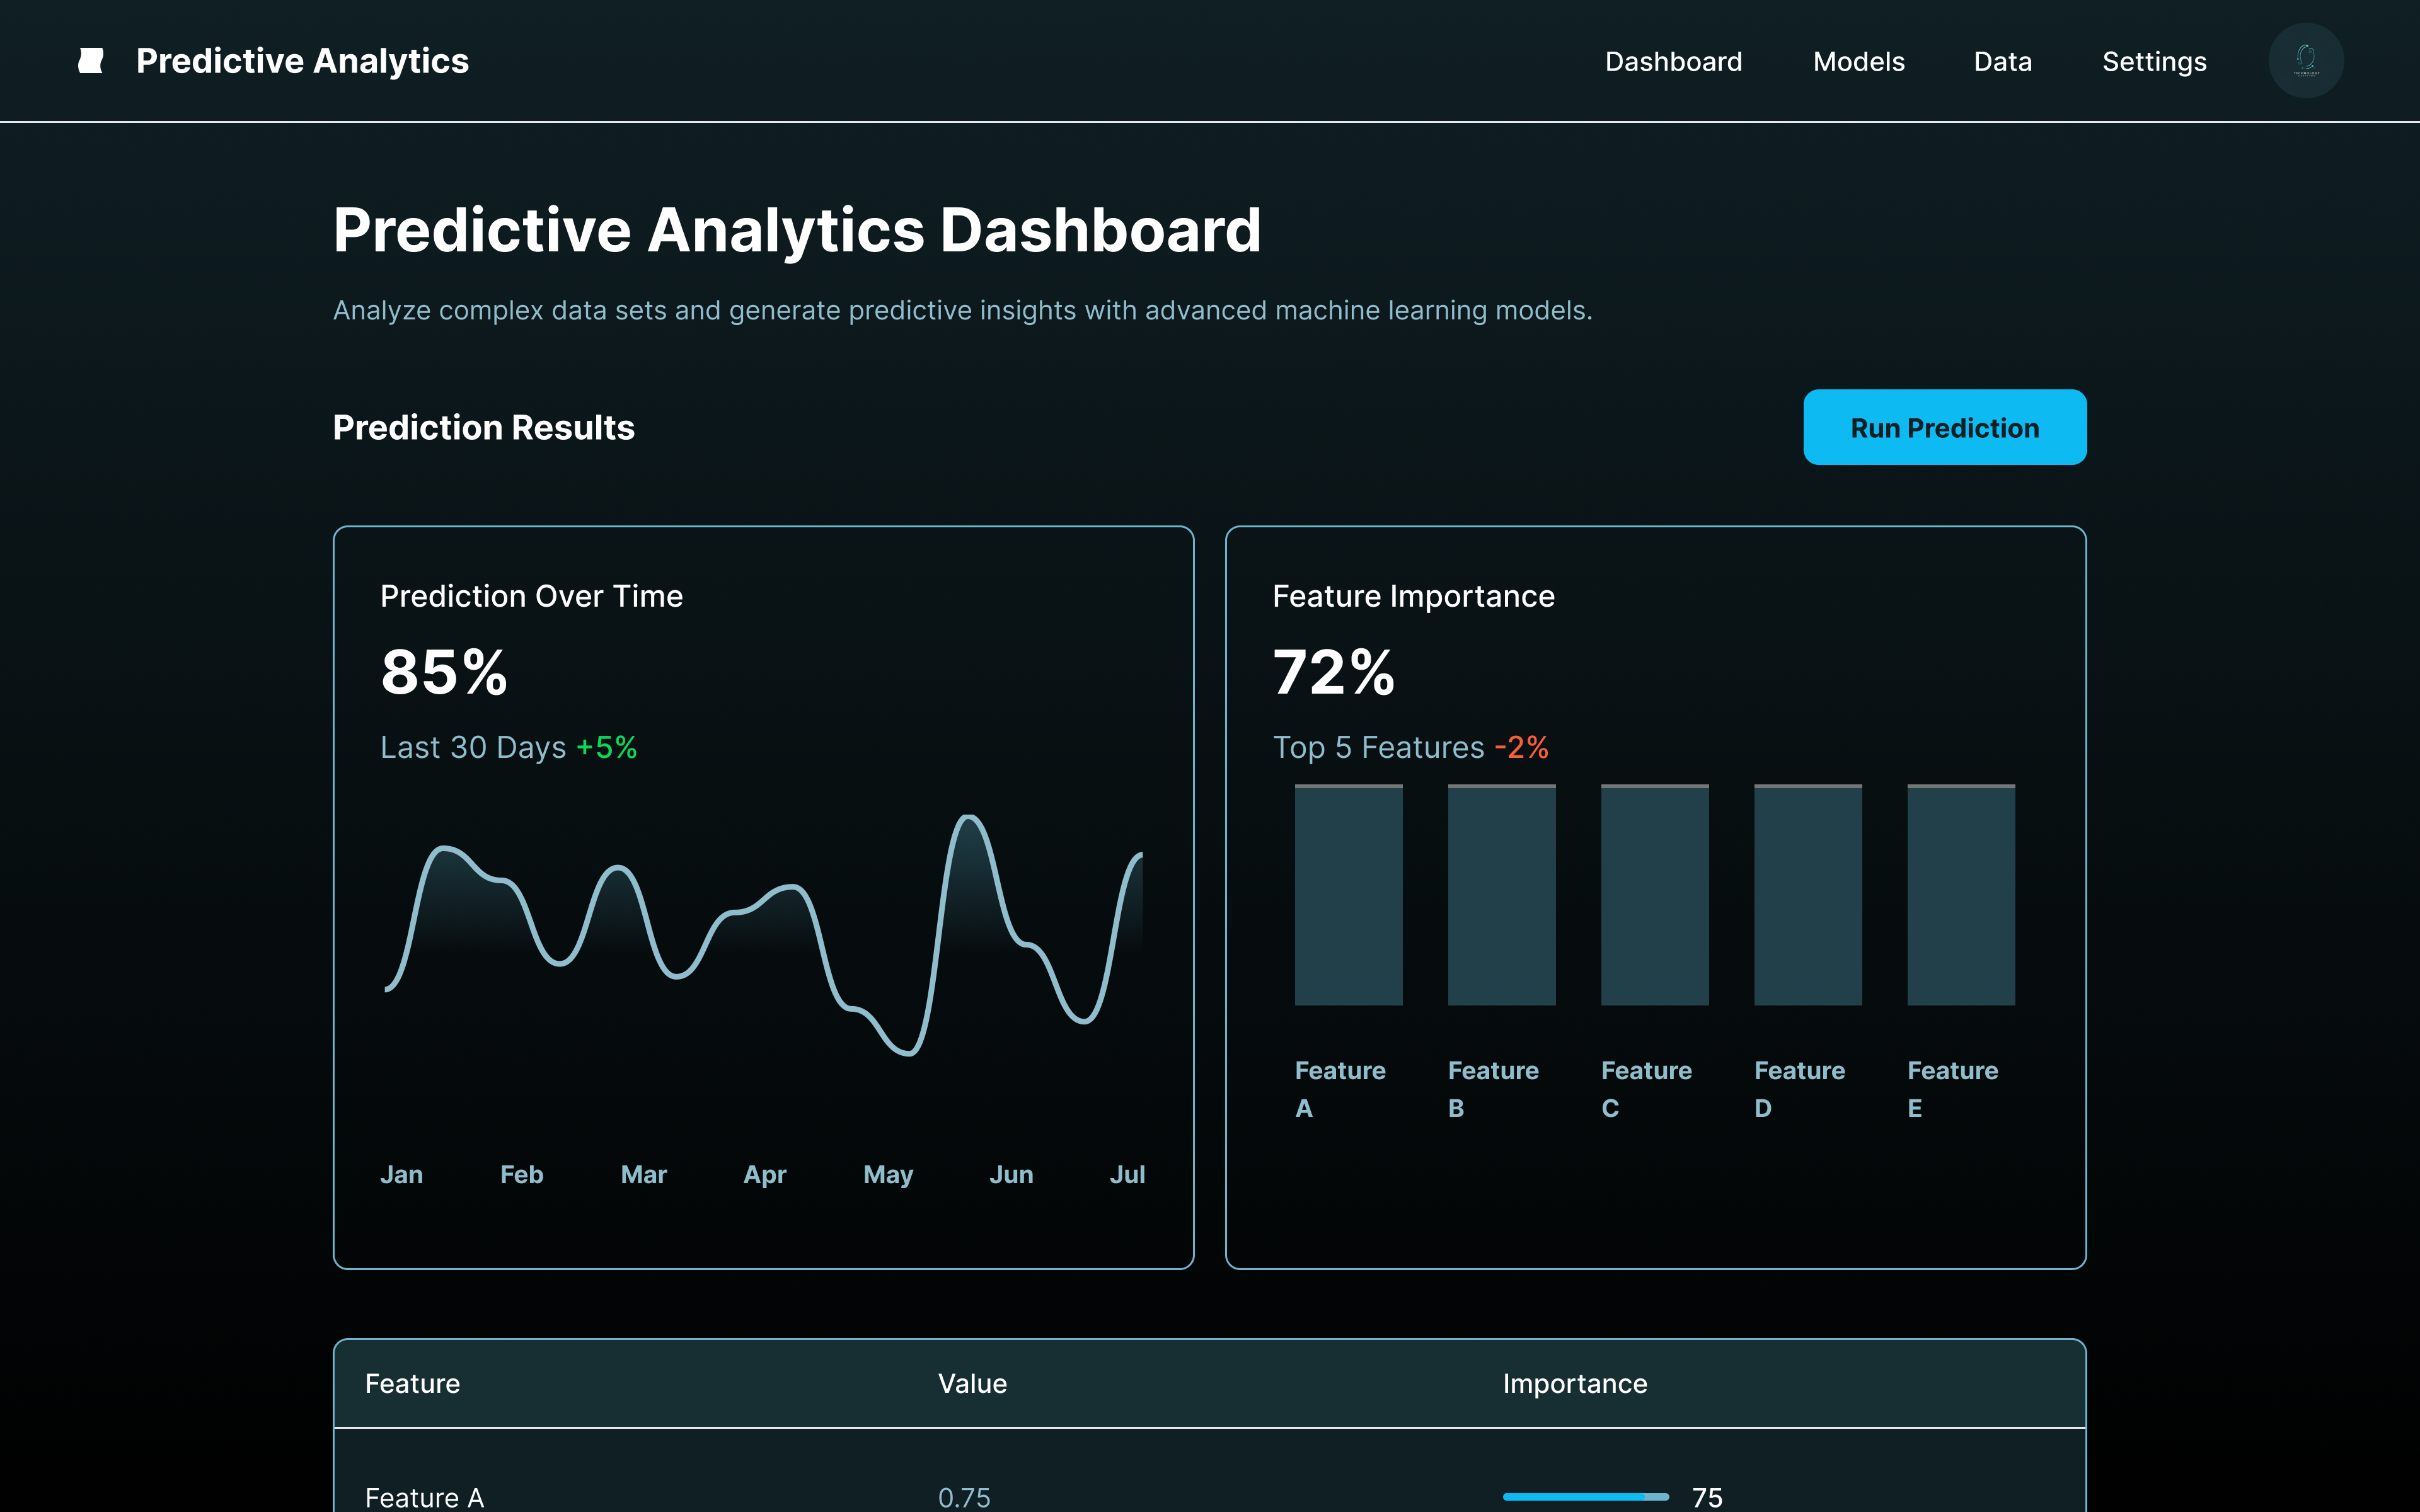Select the Feature D importance bar
2420x1512 pixels.
(1807, 895)
